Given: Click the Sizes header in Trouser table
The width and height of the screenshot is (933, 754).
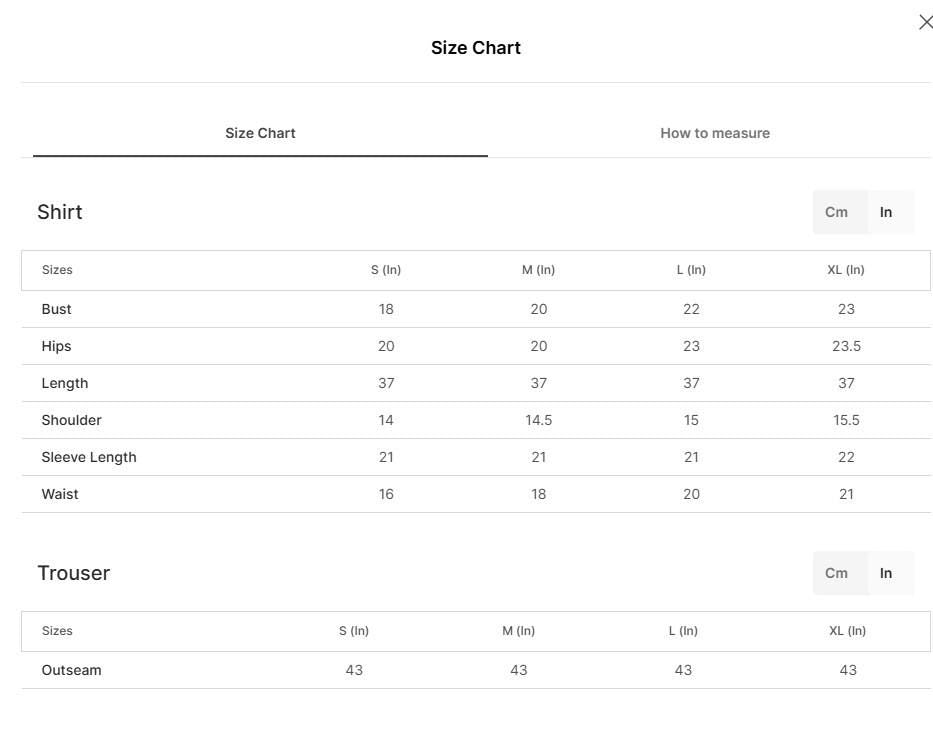Looking at the screenshot, I should 57,631.
